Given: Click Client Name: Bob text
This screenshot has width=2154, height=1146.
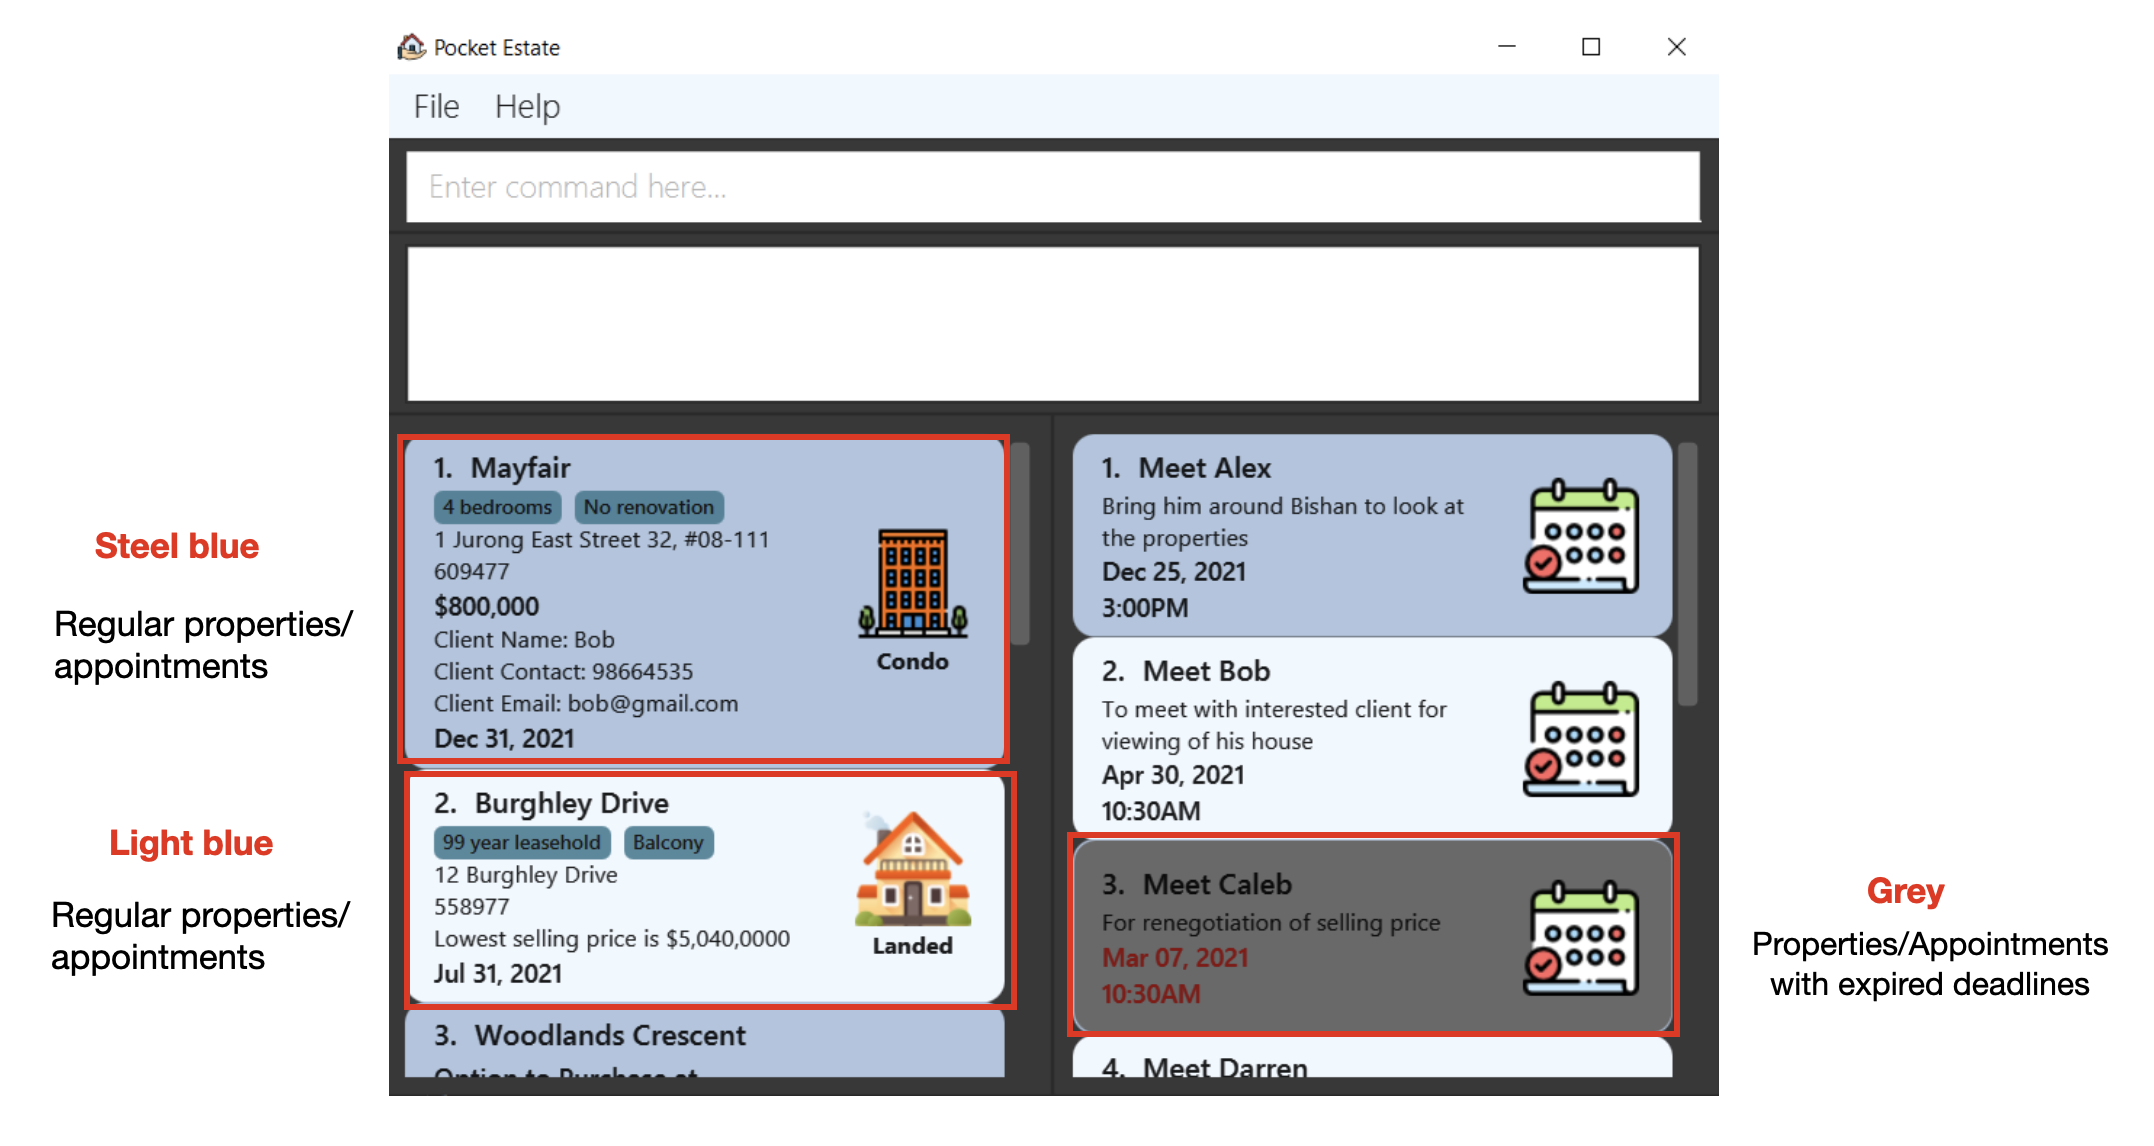Looking at the screenshot, I should [524, 640].
